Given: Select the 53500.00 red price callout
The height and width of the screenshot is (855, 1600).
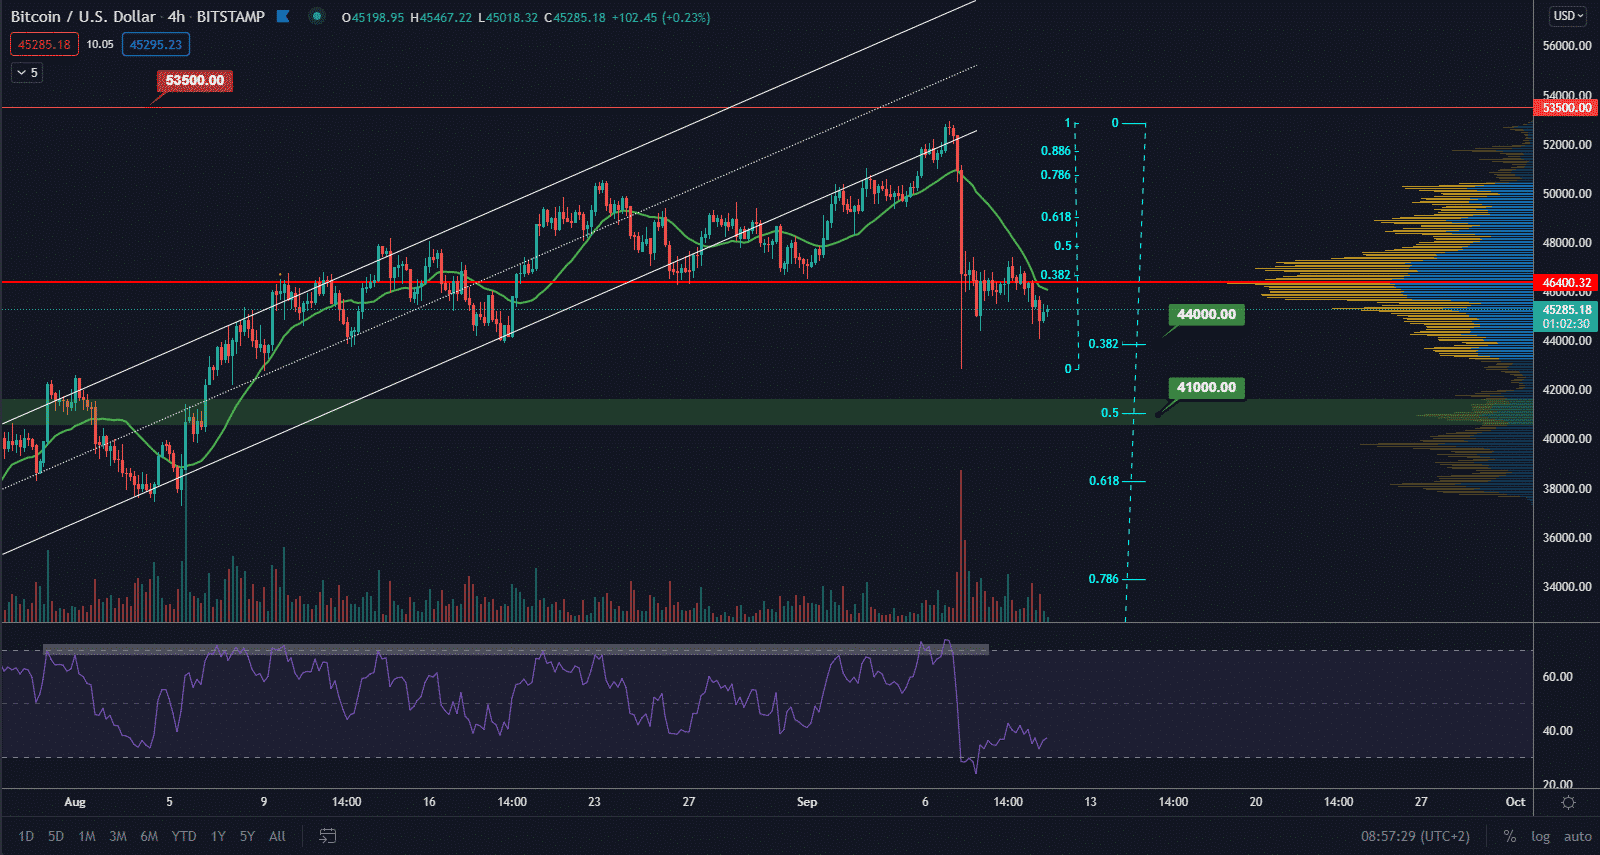Looking at the screenshot, I should click(195, 80).
